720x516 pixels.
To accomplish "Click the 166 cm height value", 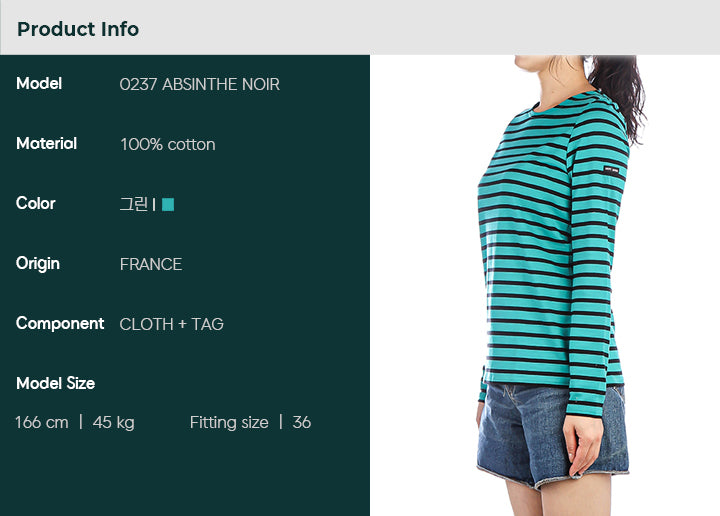I will tap(42, 422).
